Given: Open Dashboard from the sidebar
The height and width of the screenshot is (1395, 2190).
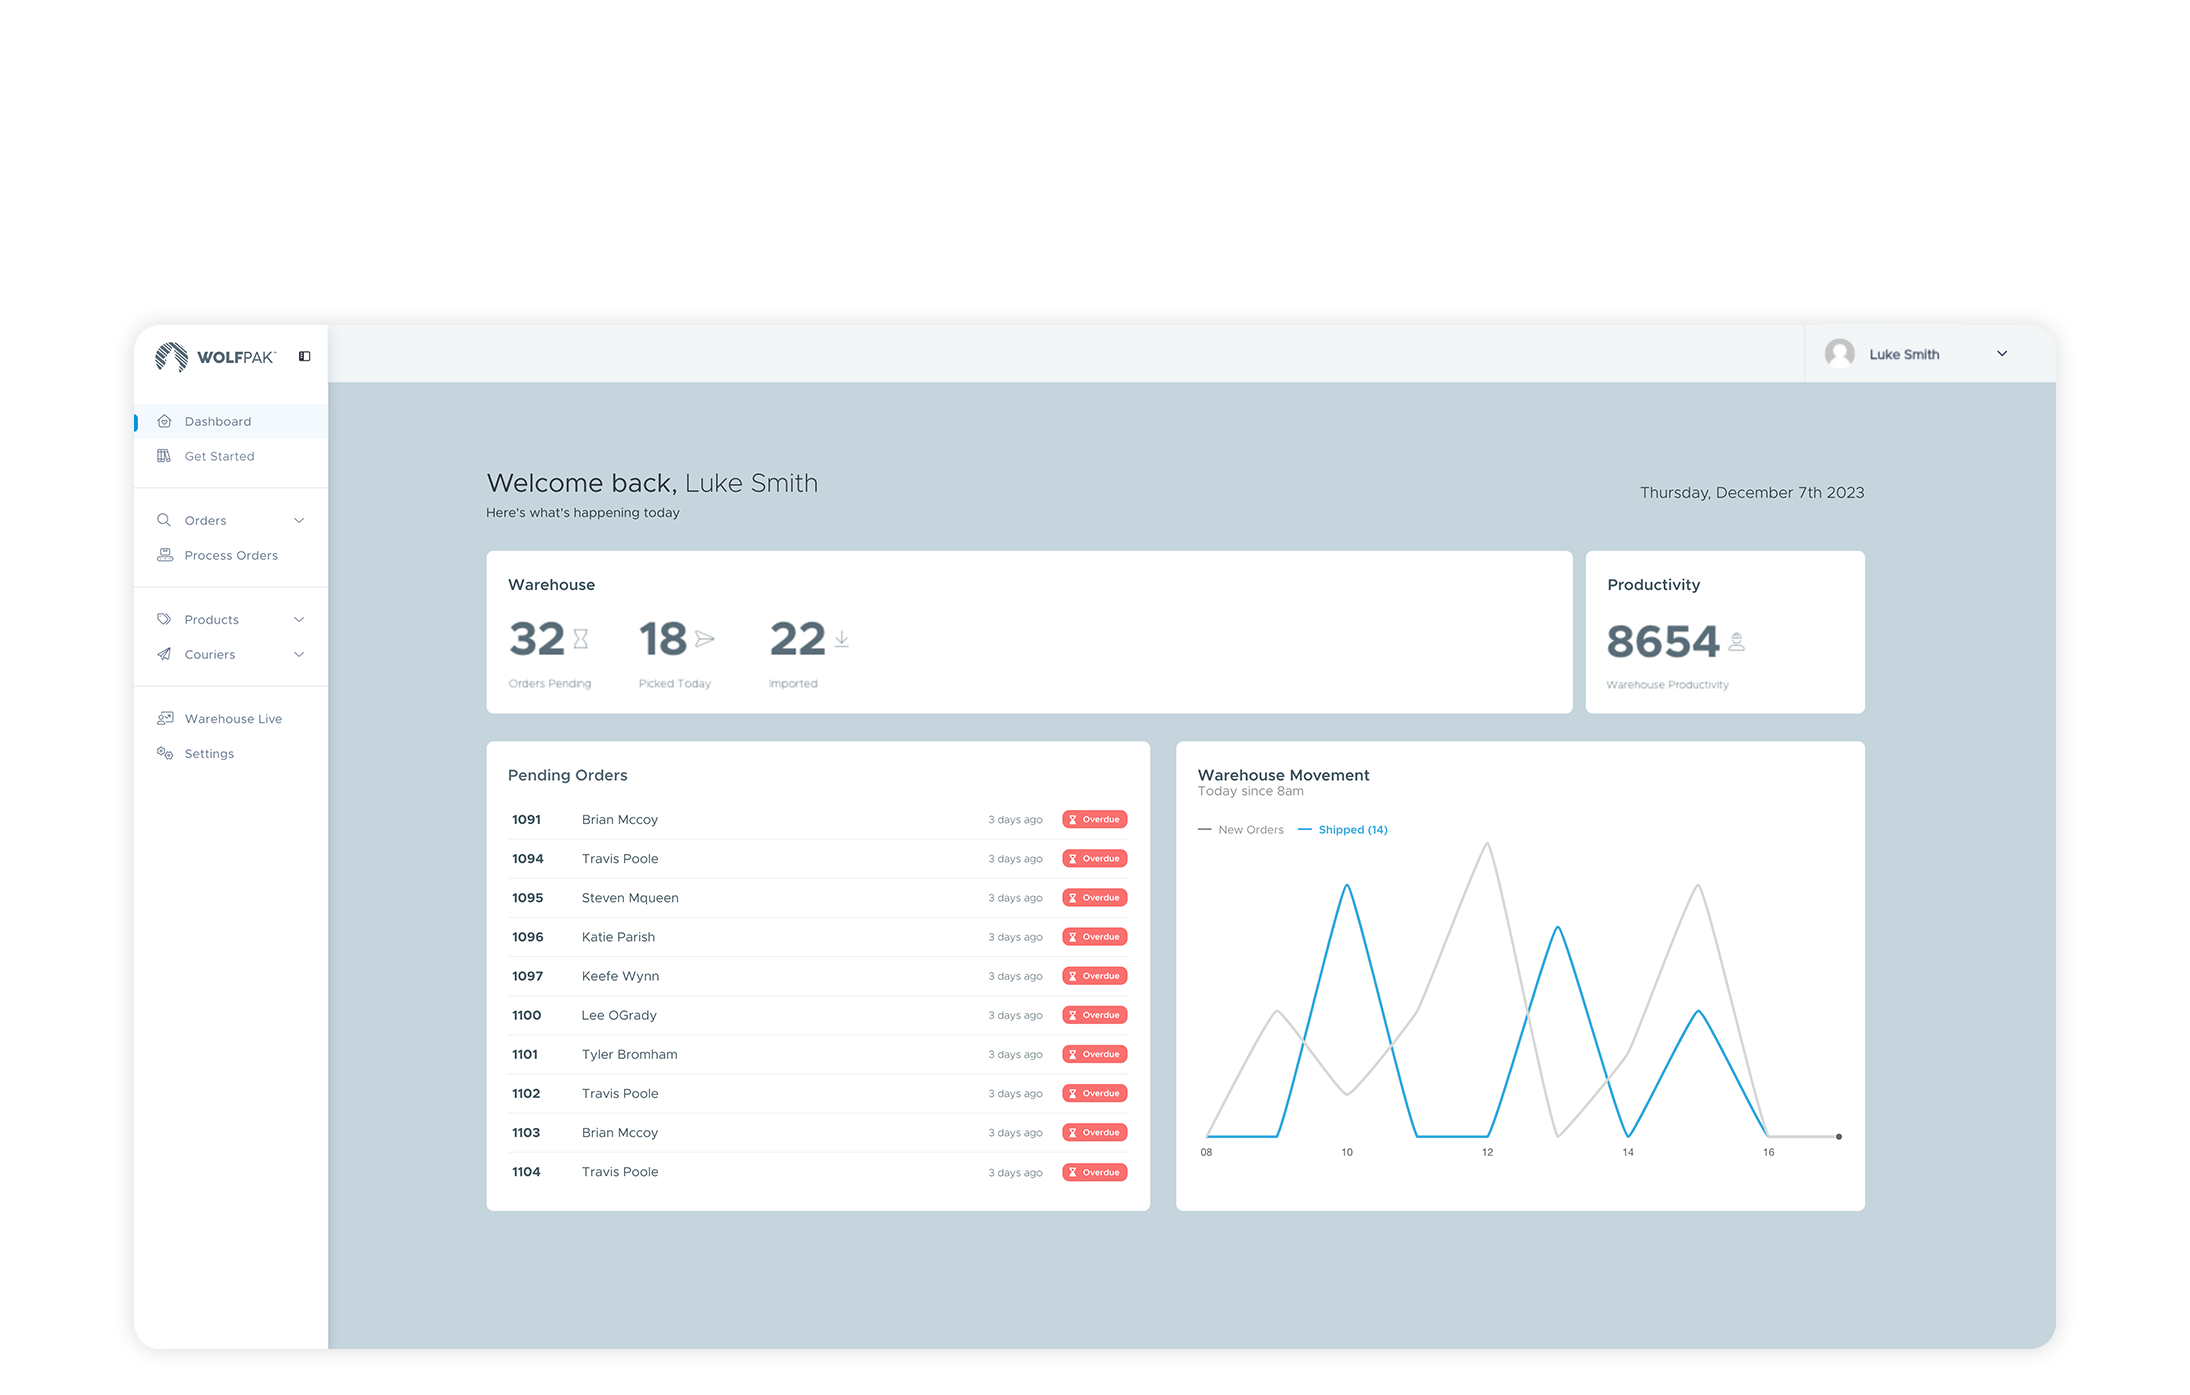Looking at the screenshot, I should pos(217,421).
